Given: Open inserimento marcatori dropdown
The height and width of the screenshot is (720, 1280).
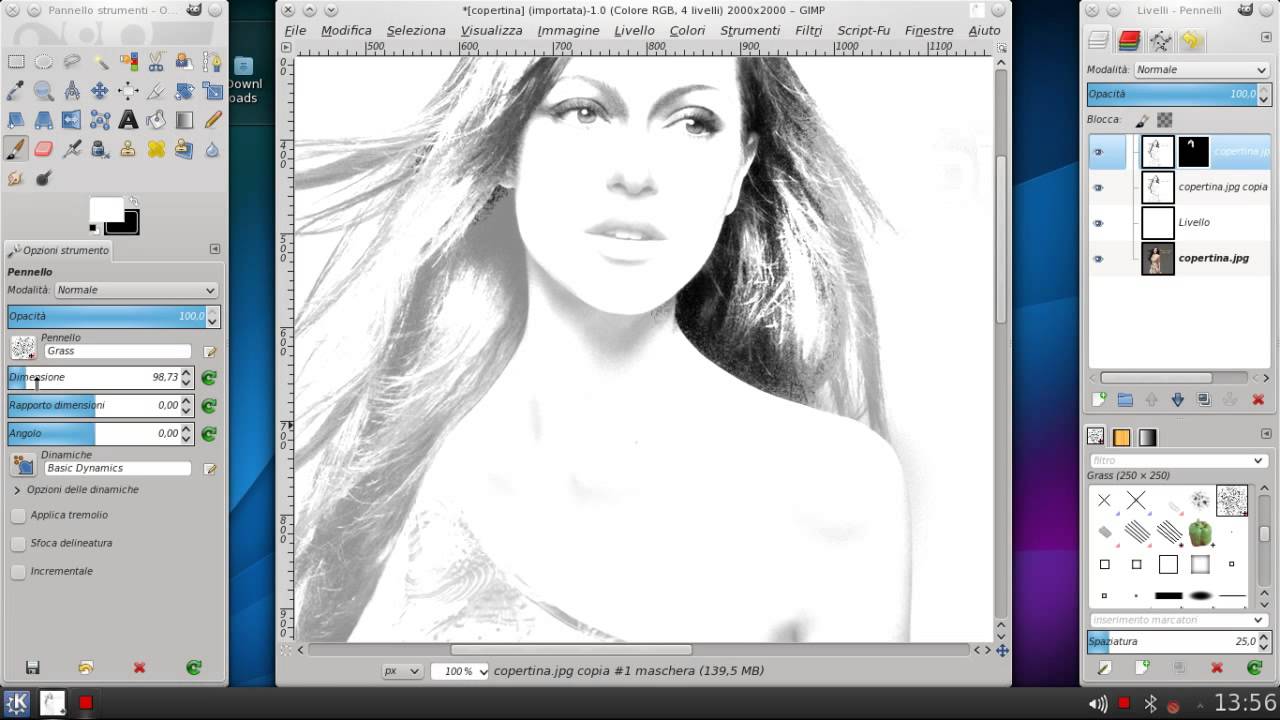Looking at the screenshot, I should click(x=1178, y=620).
